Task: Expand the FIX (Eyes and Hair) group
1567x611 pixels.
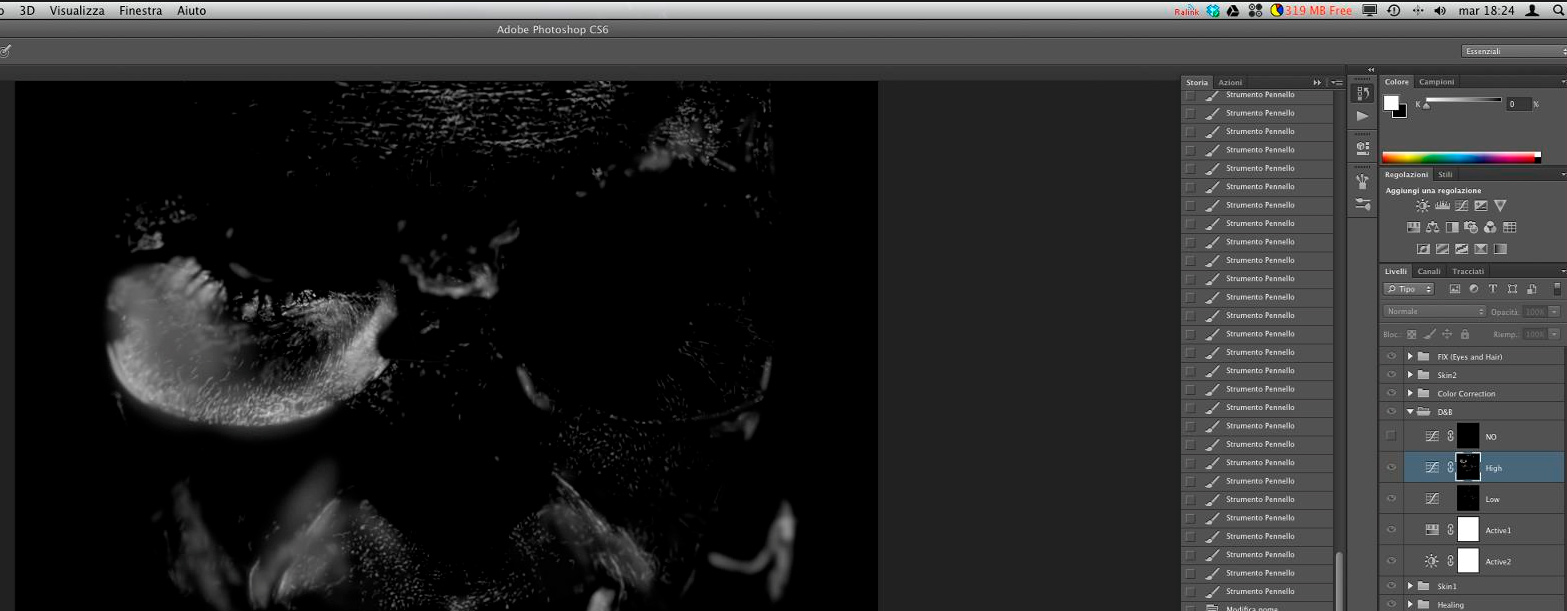Action: pos(1410,356)
